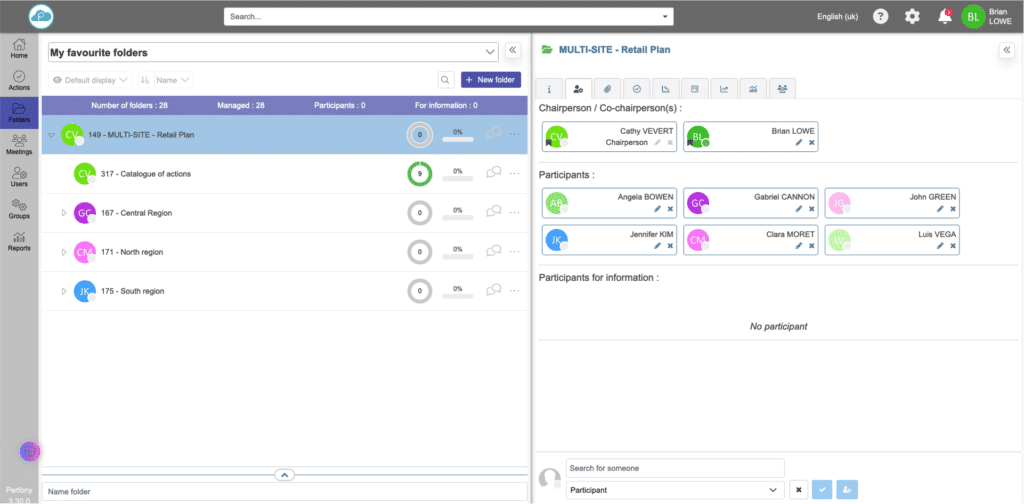The image size is (1024, 504).
Task: Edit Angela BOWEN's participant role pencil
Action: pos(657,209)
